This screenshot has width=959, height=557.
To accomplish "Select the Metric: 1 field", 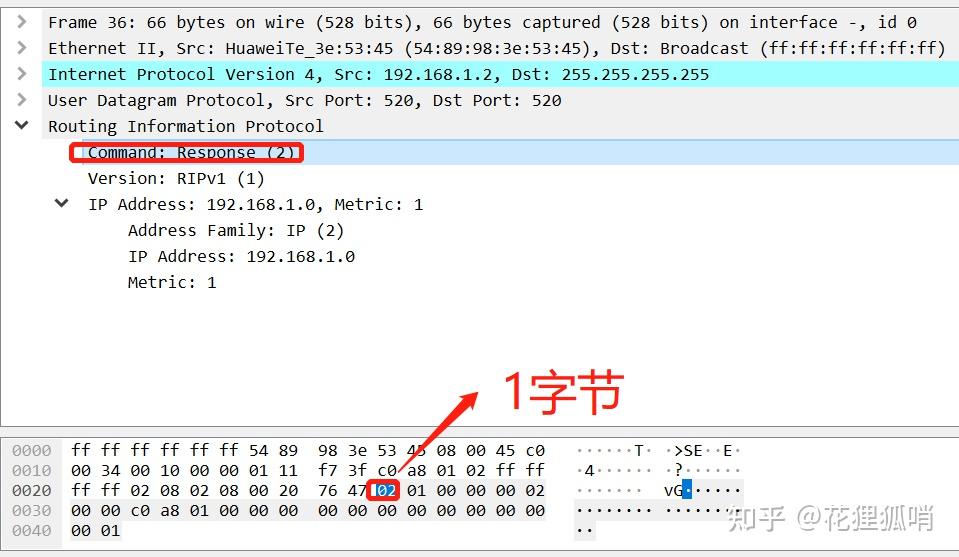I will [x=172, y=282].
